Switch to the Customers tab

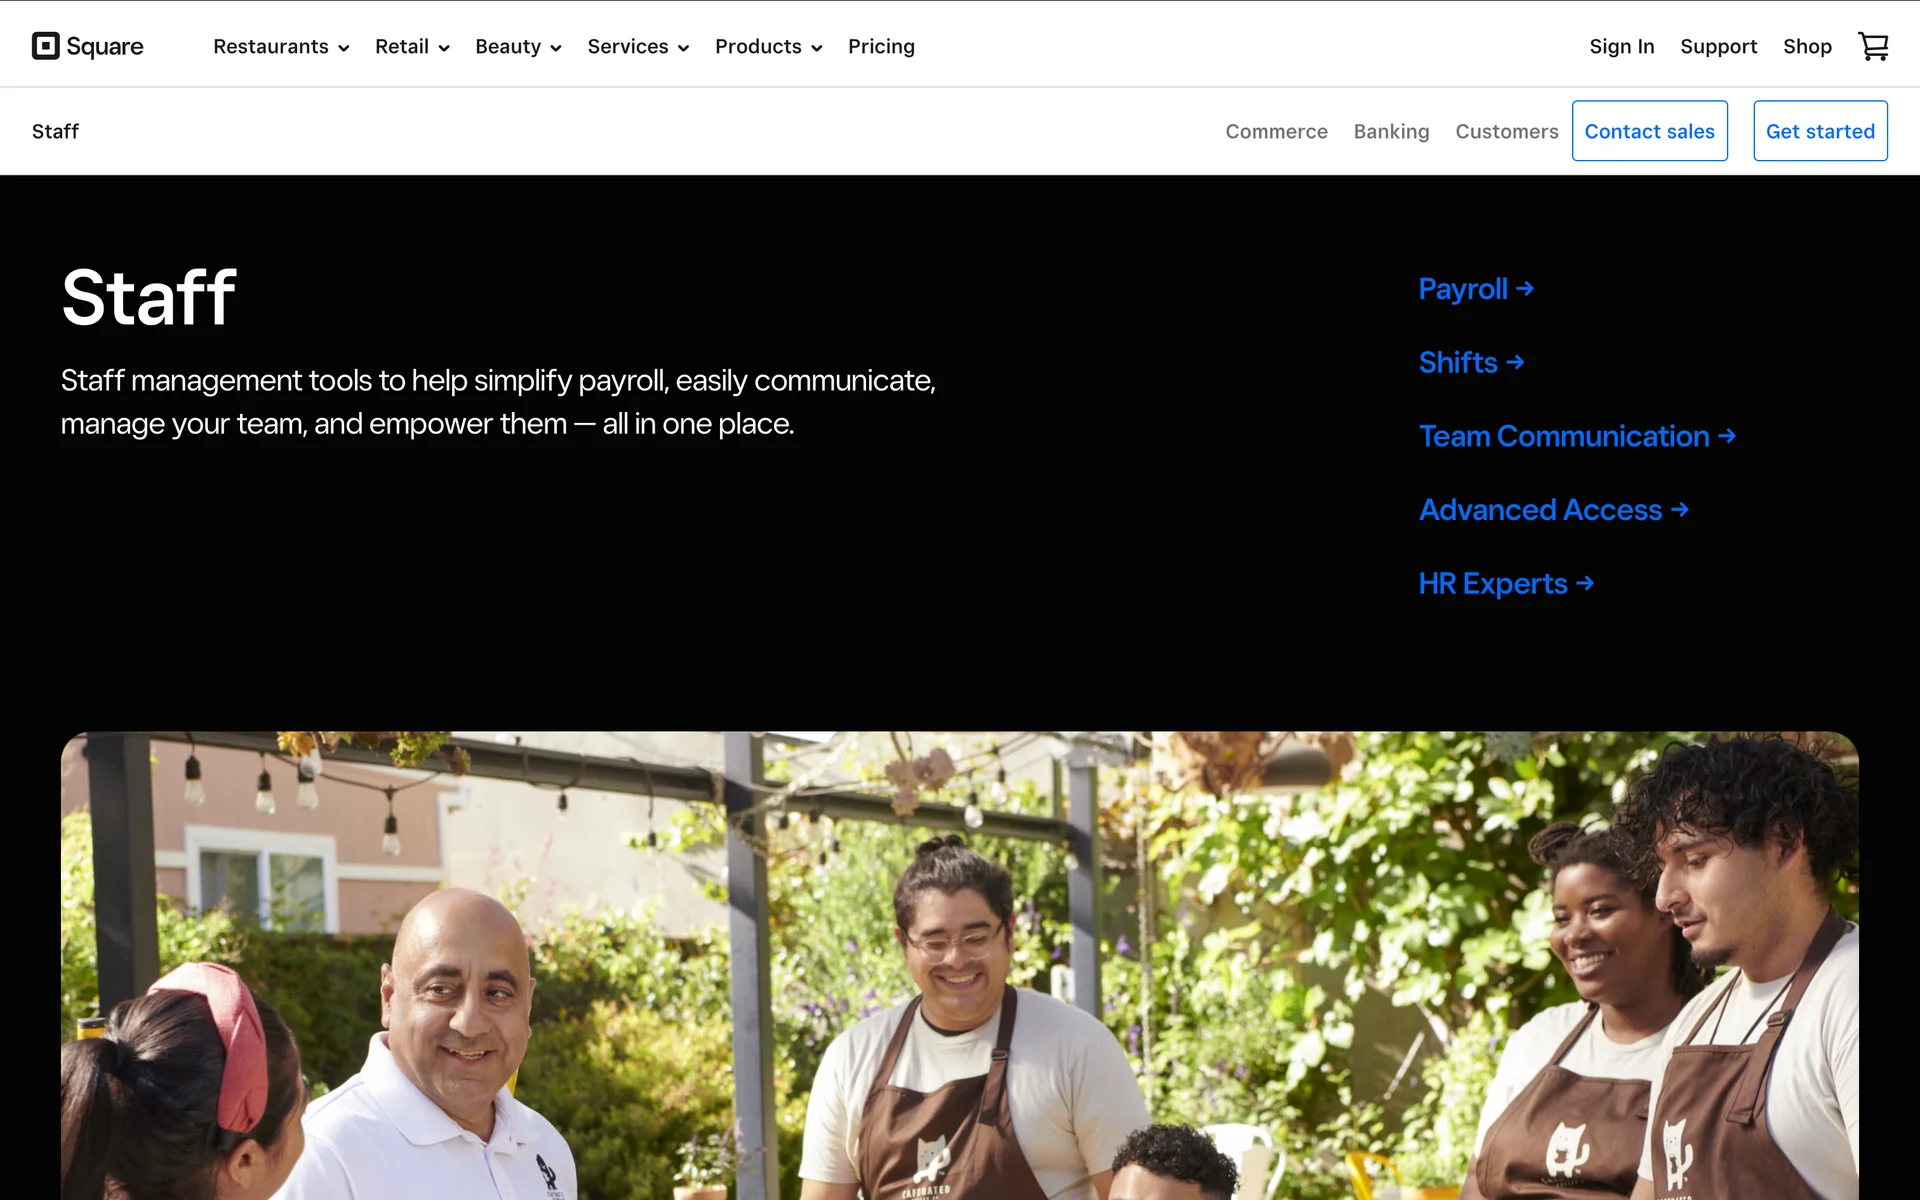pyautogui.click(x=1506, y=131)
